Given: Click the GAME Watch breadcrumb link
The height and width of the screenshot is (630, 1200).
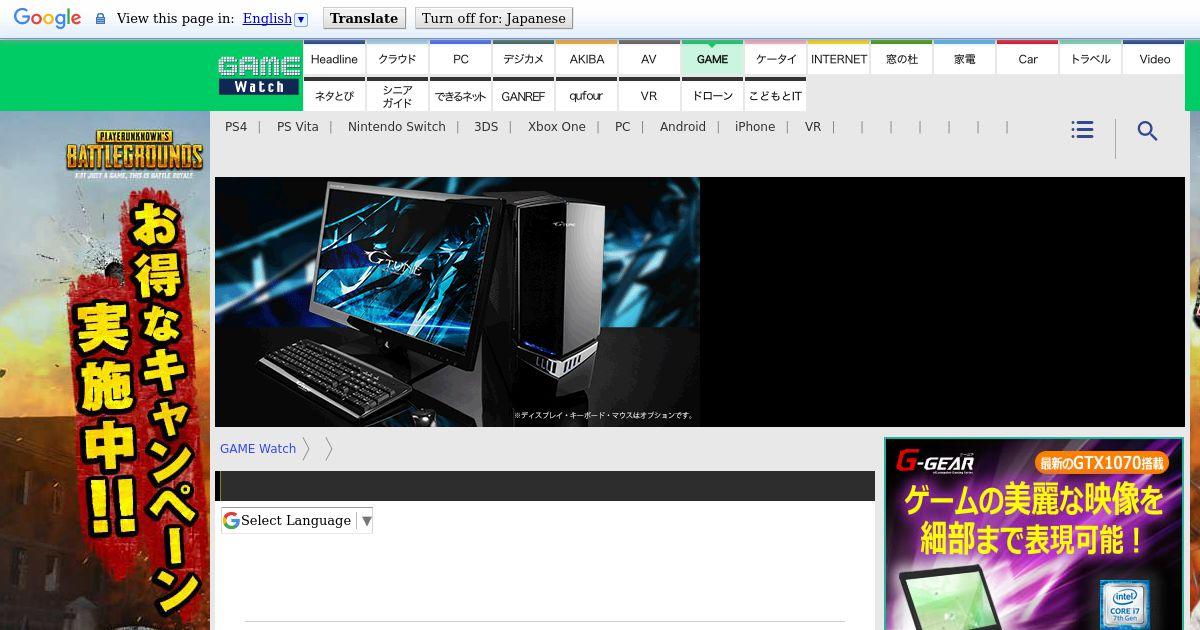Looking at the screenshot, I should tap(258, 449).
